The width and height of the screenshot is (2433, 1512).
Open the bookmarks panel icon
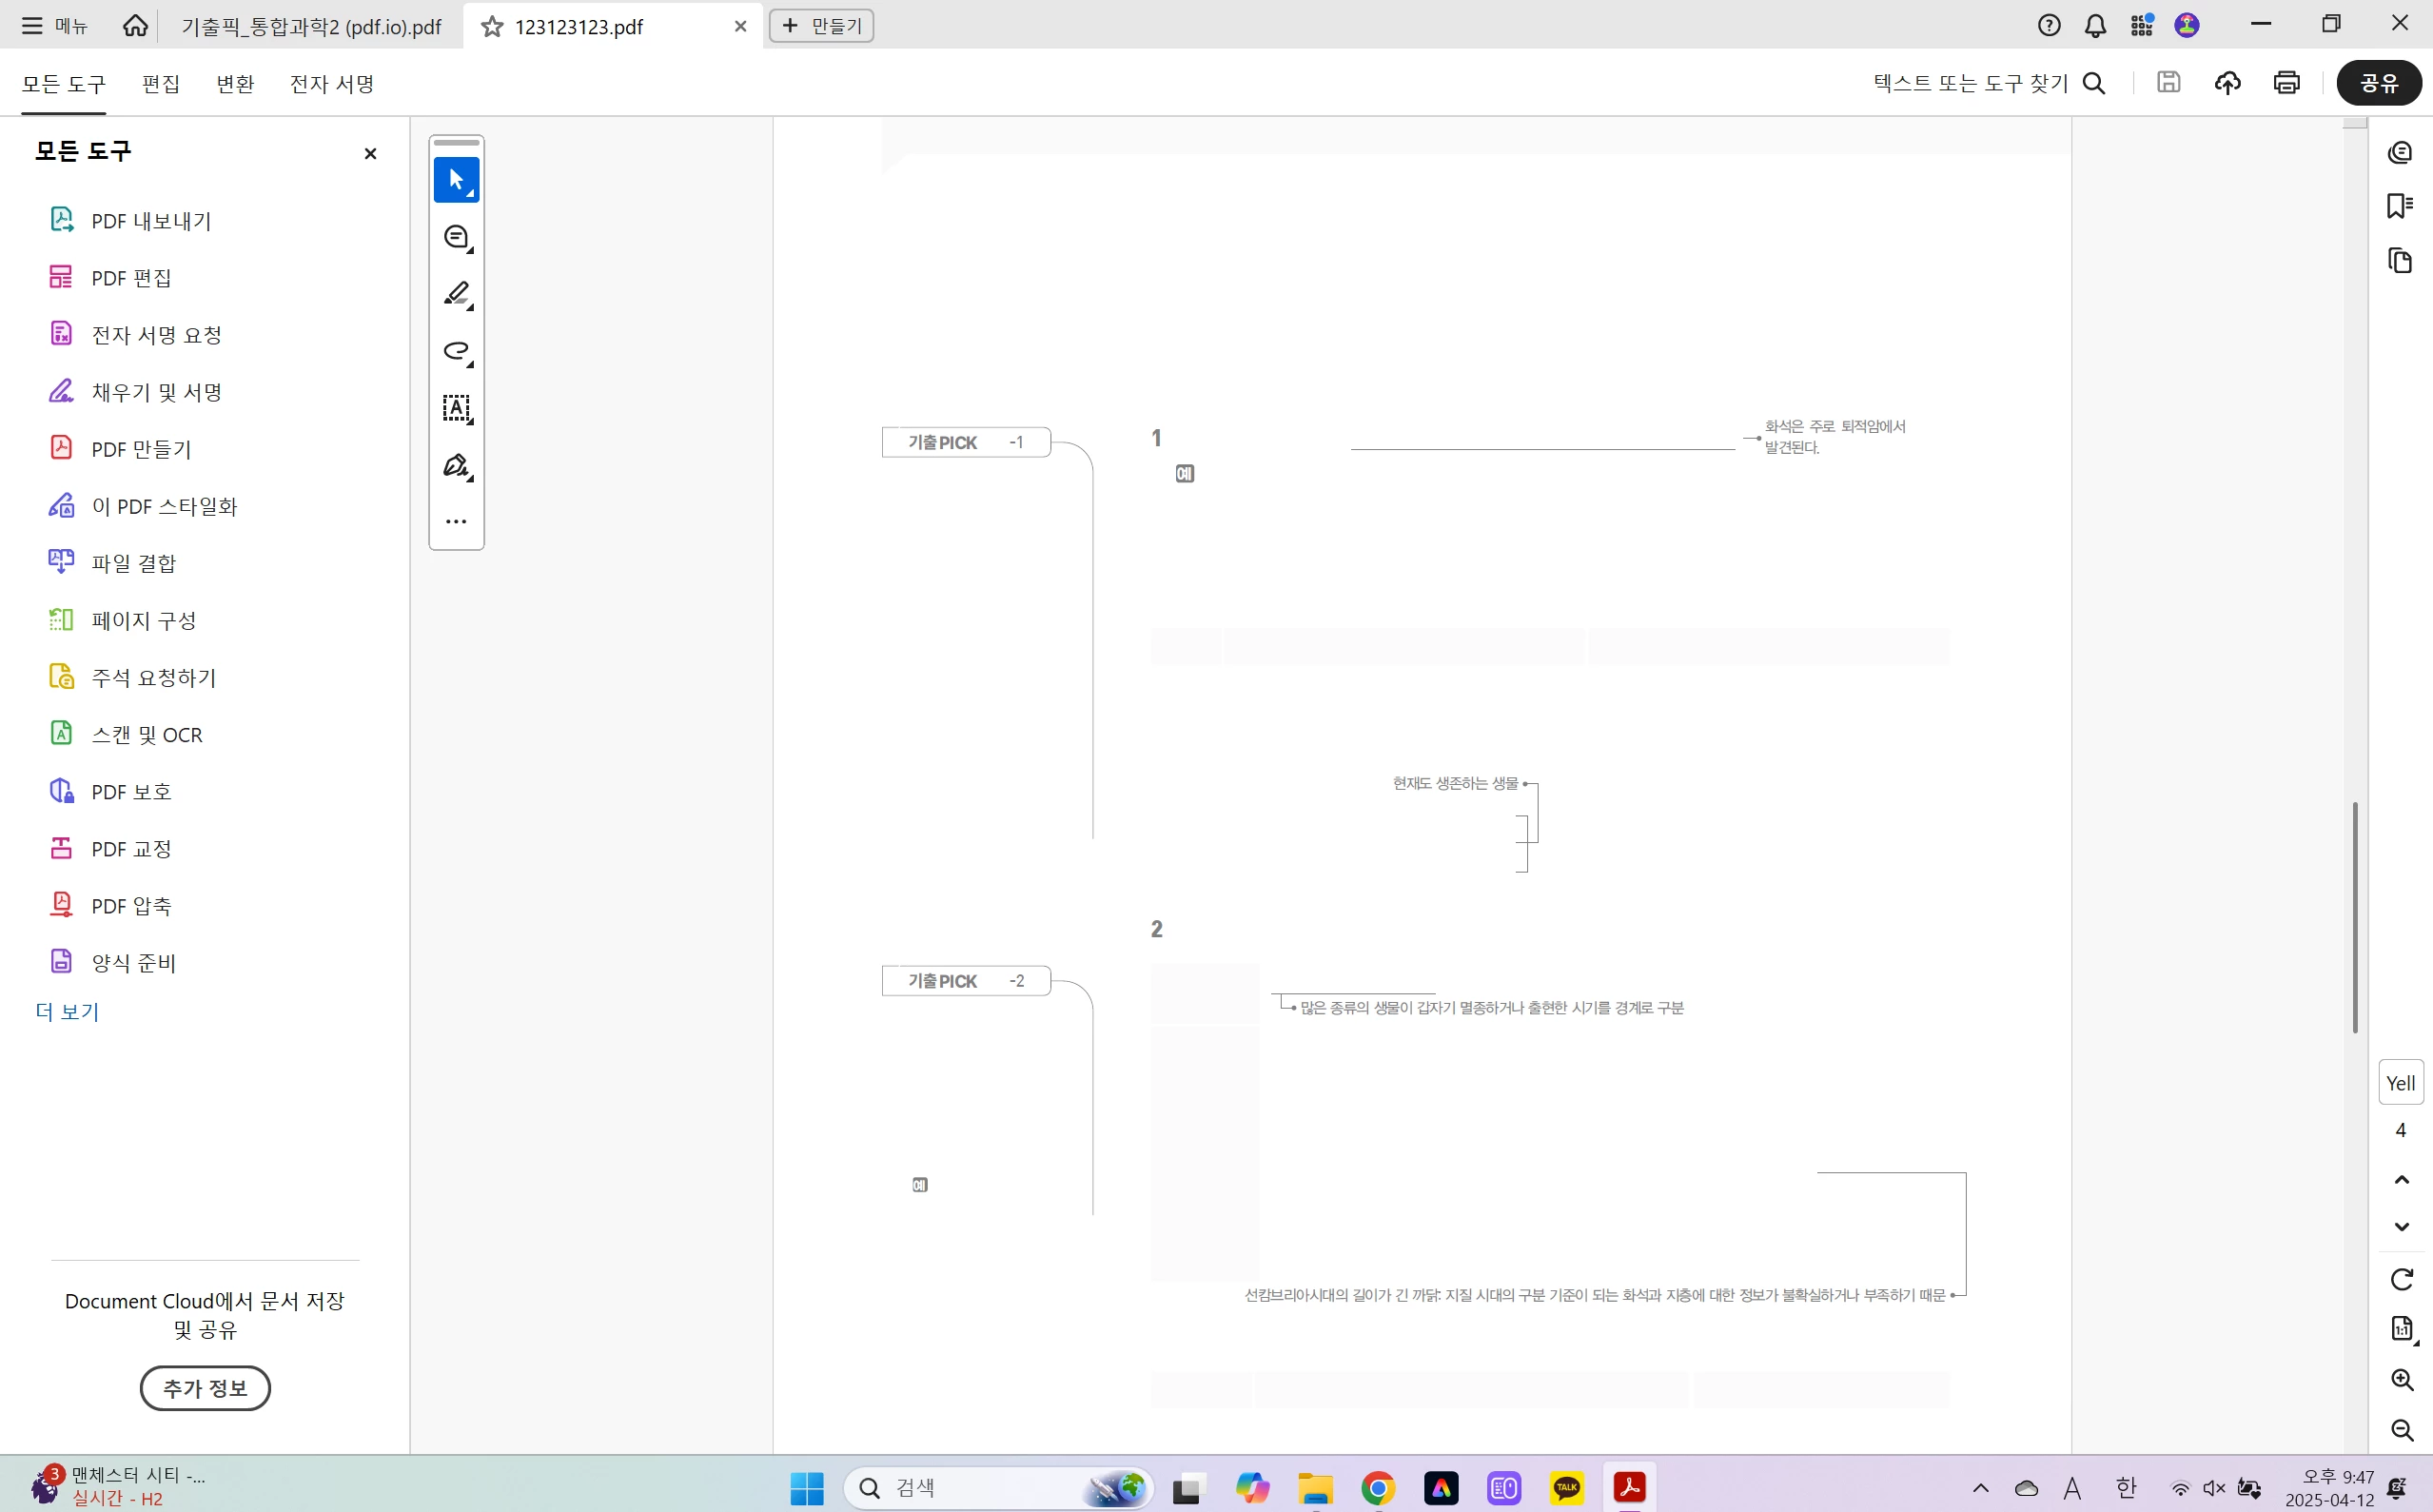tap(2400, 206)
